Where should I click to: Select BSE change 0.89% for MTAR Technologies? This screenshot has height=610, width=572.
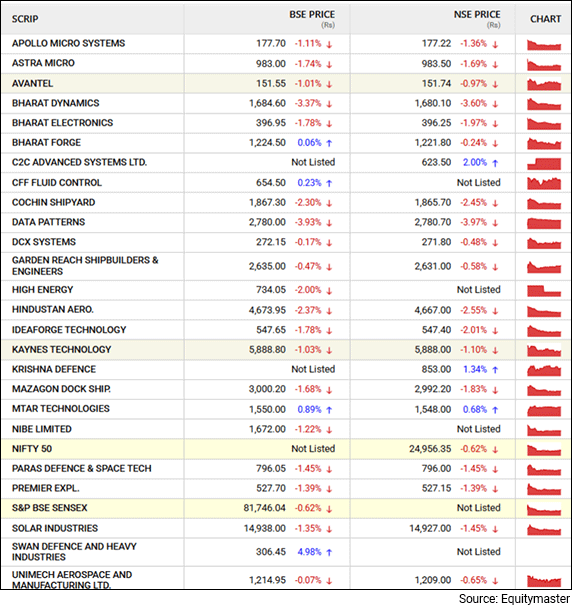(309, 410)
